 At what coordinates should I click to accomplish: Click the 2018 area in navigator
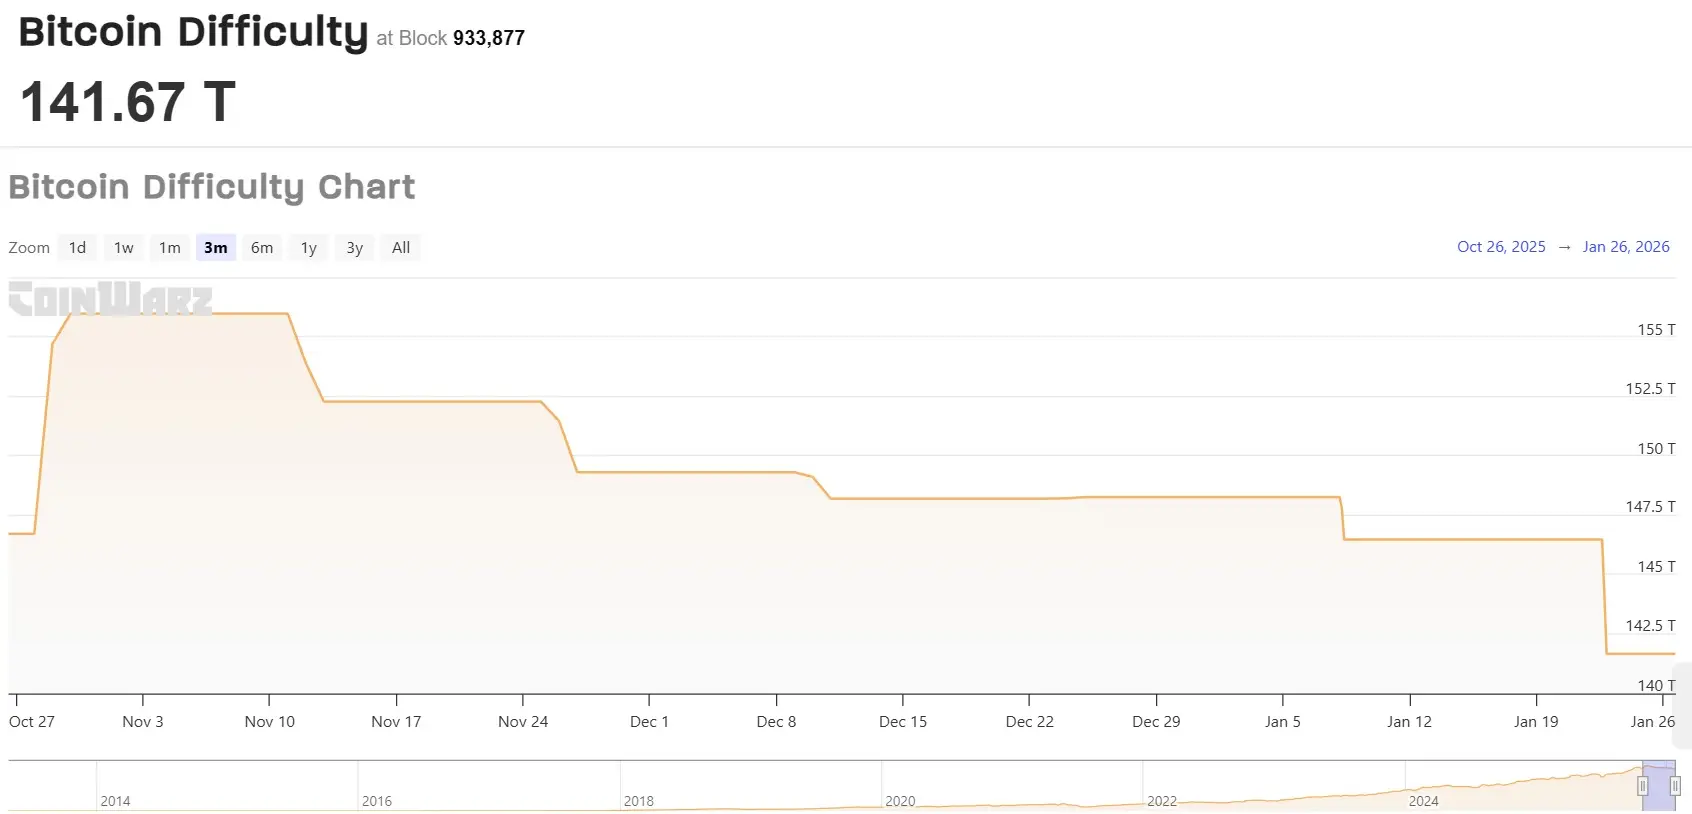638,790
